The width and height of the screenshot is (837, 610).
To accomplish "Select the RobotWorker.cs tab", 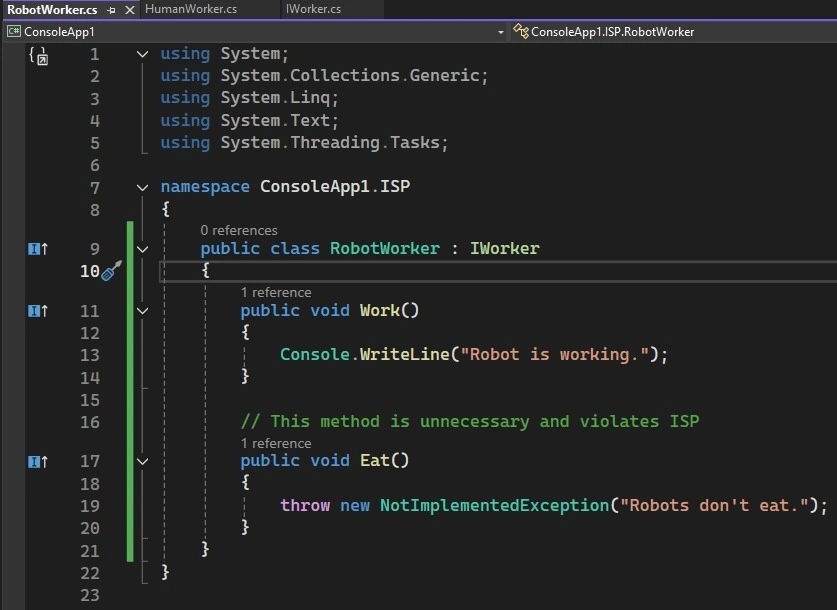I will click(x=52, y=10).
